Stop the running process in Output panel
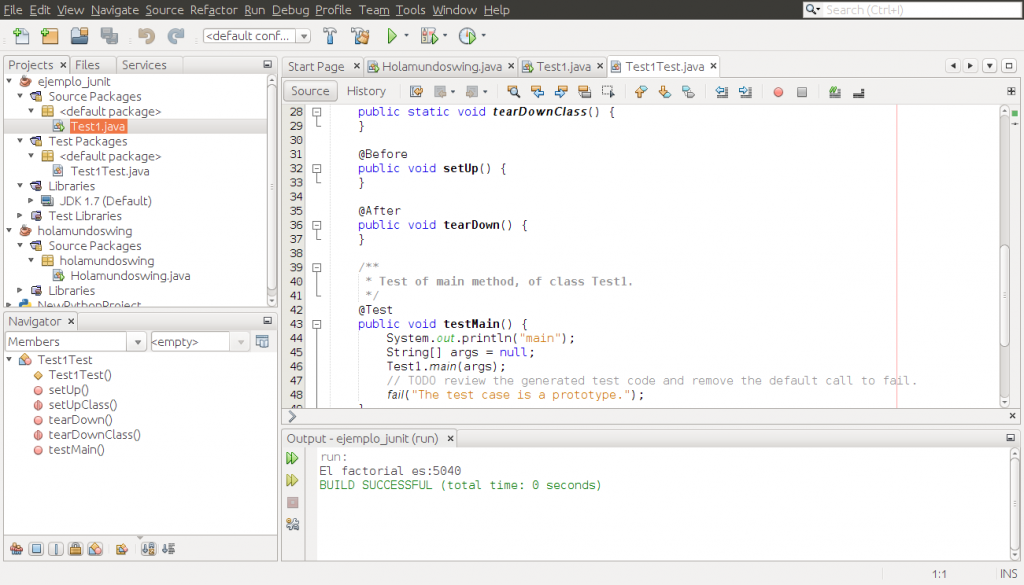 coord(292,502)
